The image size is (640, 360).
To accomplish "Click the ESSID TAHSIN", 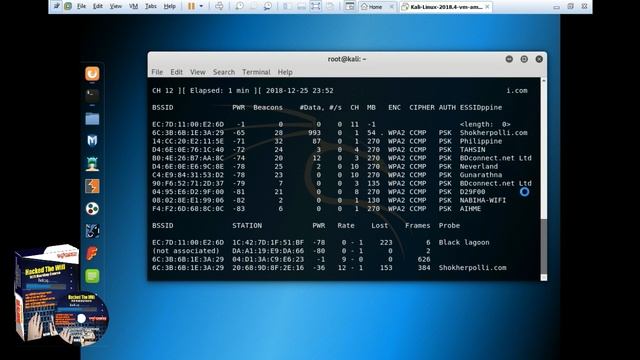I will pos(472,149).
